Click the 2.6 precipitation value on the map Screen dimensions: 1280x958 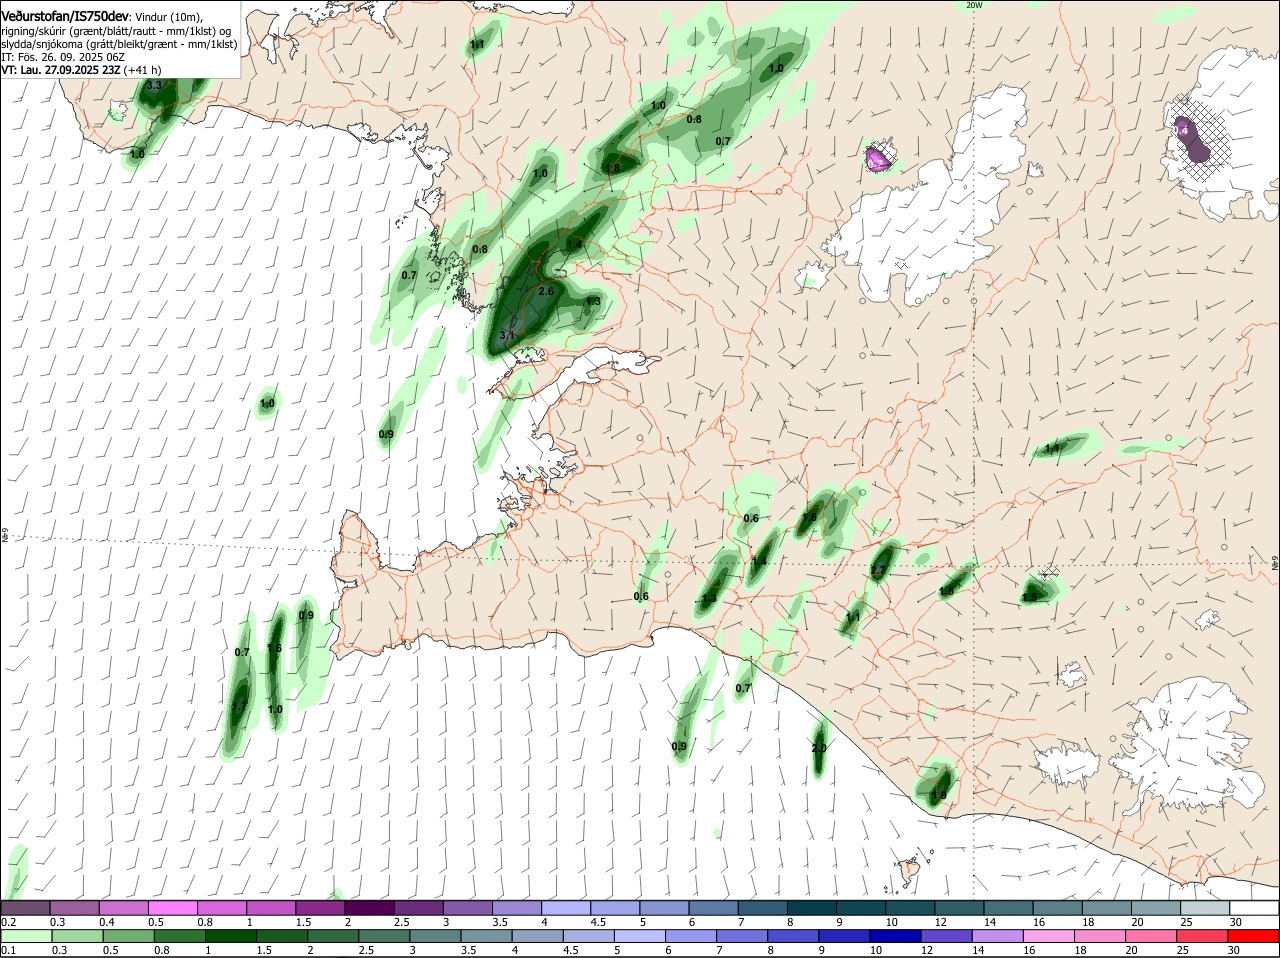546,291
